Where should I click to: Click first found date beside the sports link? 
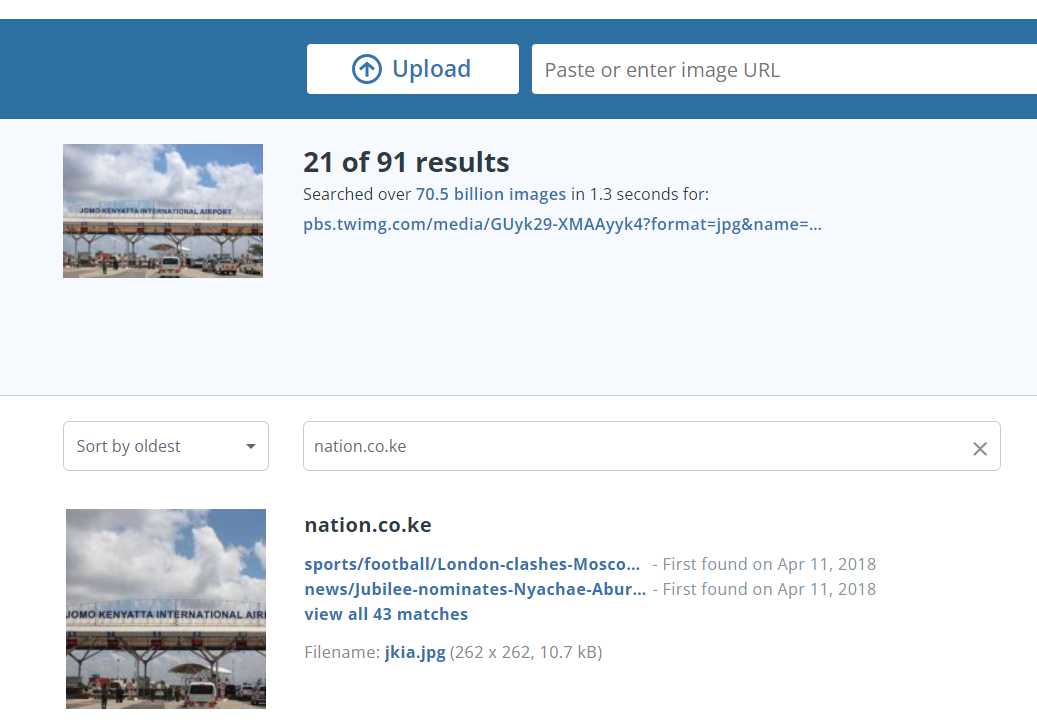coord(768,564)
